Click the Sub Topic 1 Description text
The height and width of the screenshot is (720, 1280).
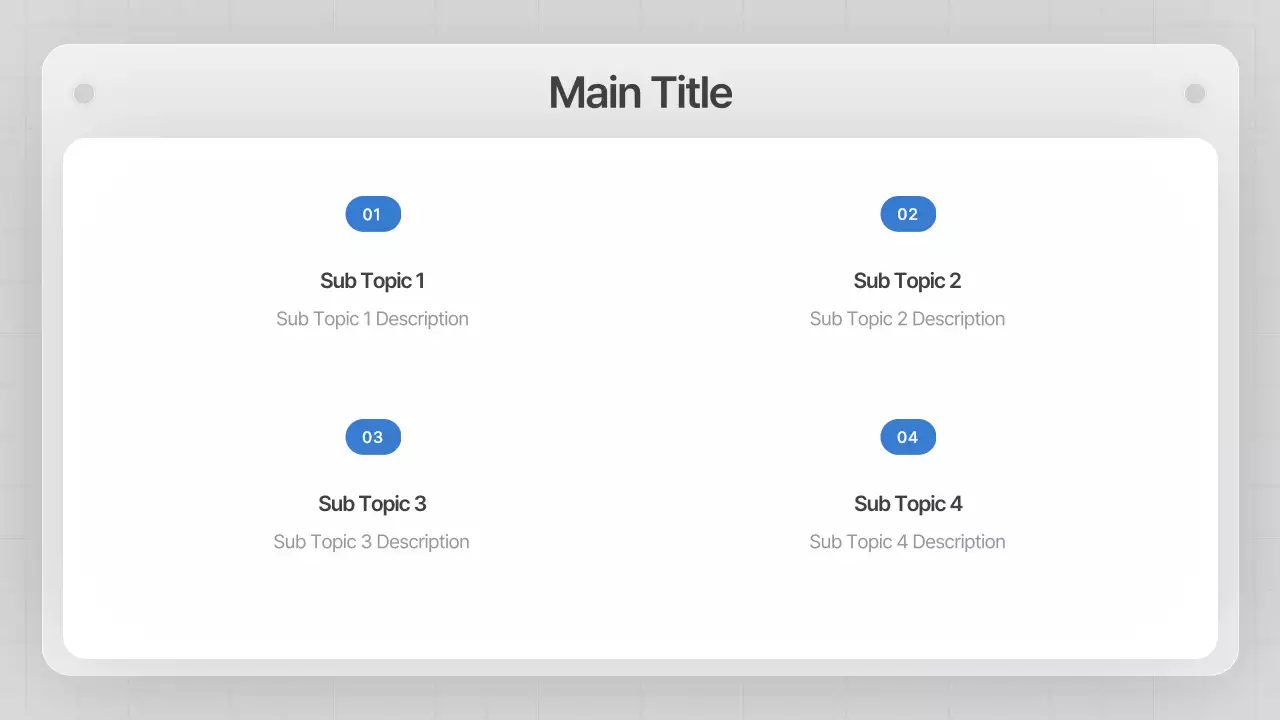[x=372, y=319]
